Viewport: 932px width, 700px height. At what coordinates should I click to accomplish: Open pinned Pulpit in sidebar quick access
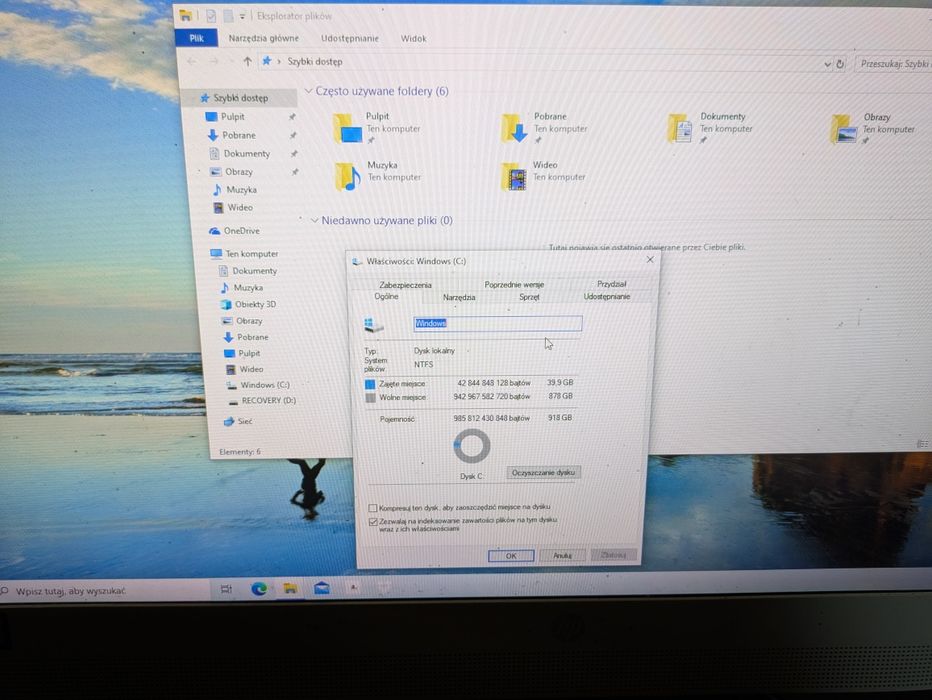click(x=232, y=116)
